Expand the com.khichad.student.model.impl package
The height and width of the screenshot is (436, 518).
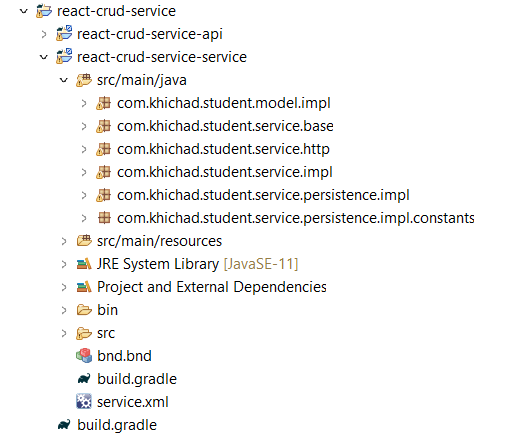click(x=84, y=103)
